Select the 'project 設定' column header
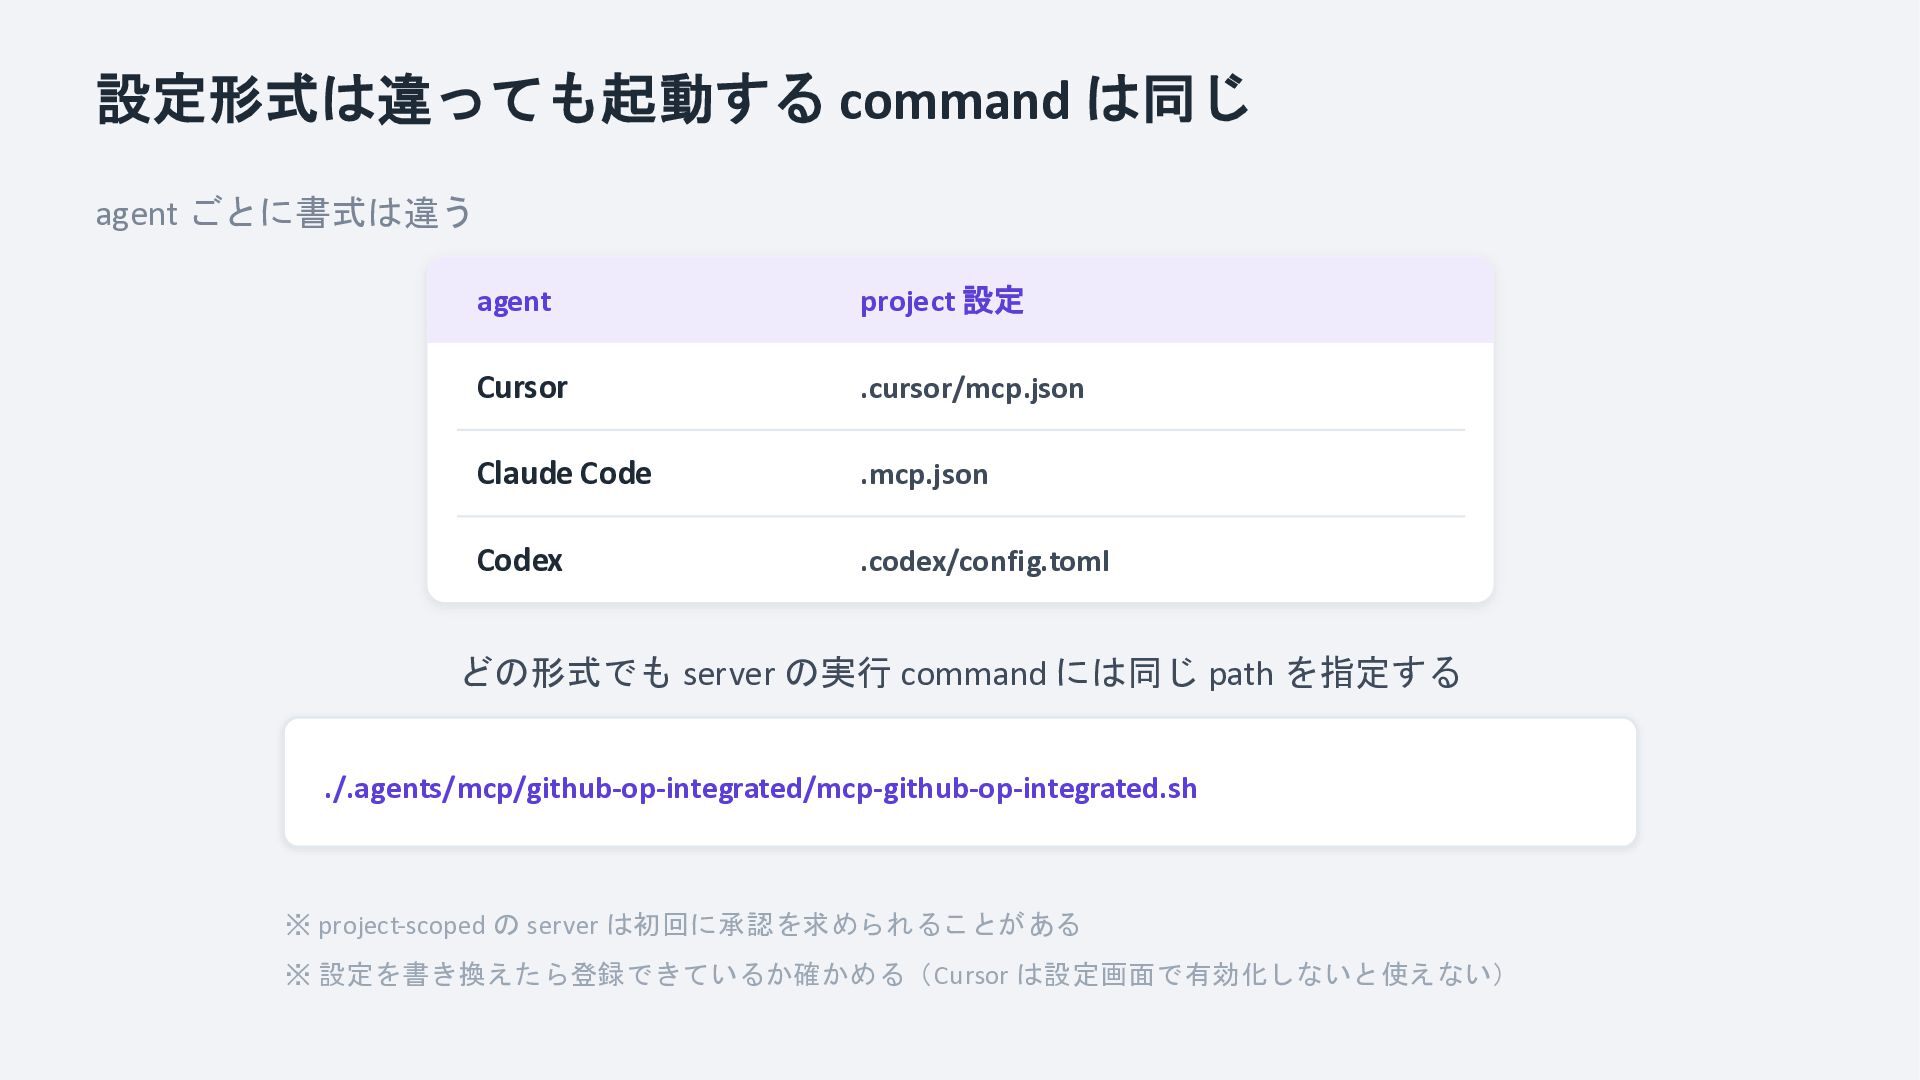Viewport: 1920px width, 1080px height. tap(941, 301)
